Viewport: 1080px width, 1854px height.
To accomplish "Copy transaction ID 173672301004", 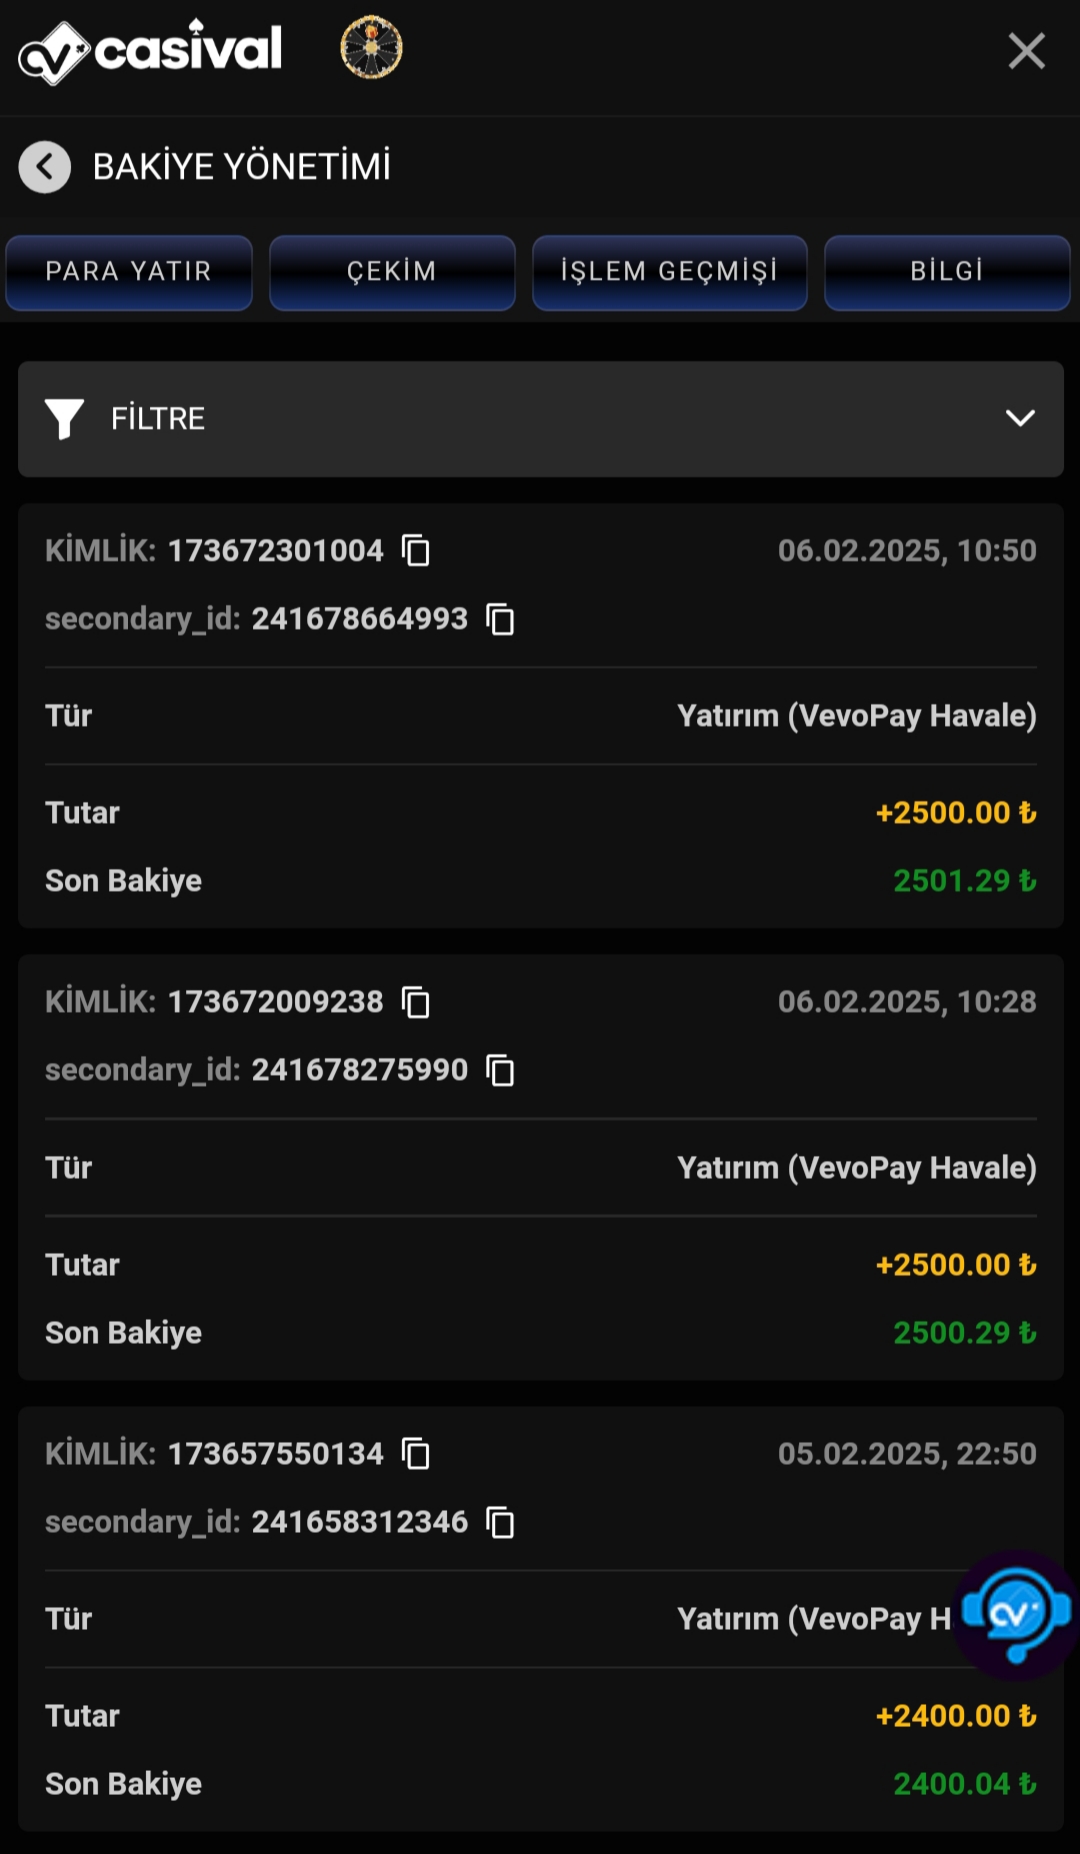I will coord(416,550).
